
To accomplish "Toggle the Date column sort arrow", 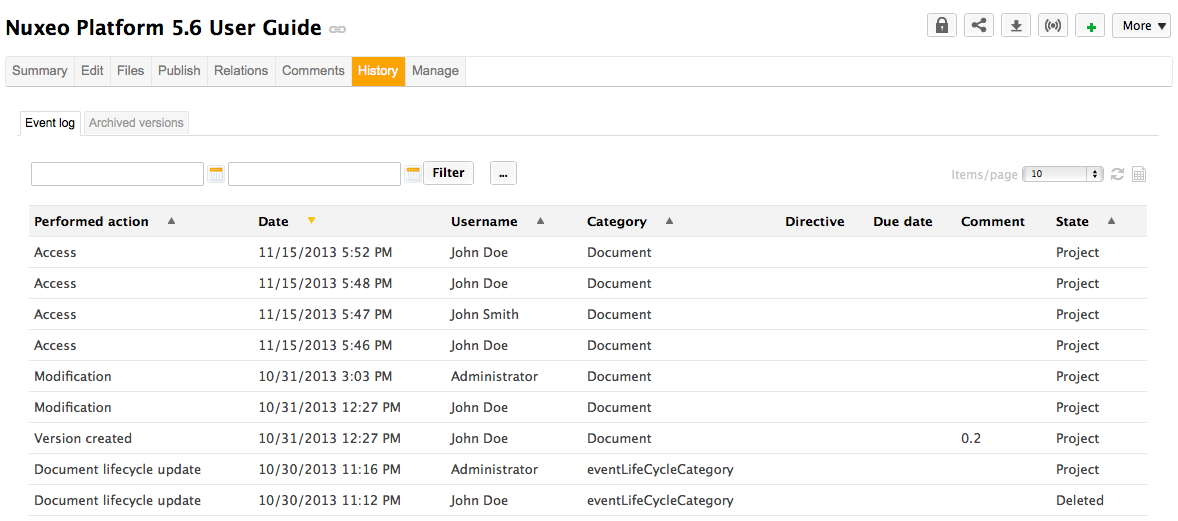I will coord(311,221).
